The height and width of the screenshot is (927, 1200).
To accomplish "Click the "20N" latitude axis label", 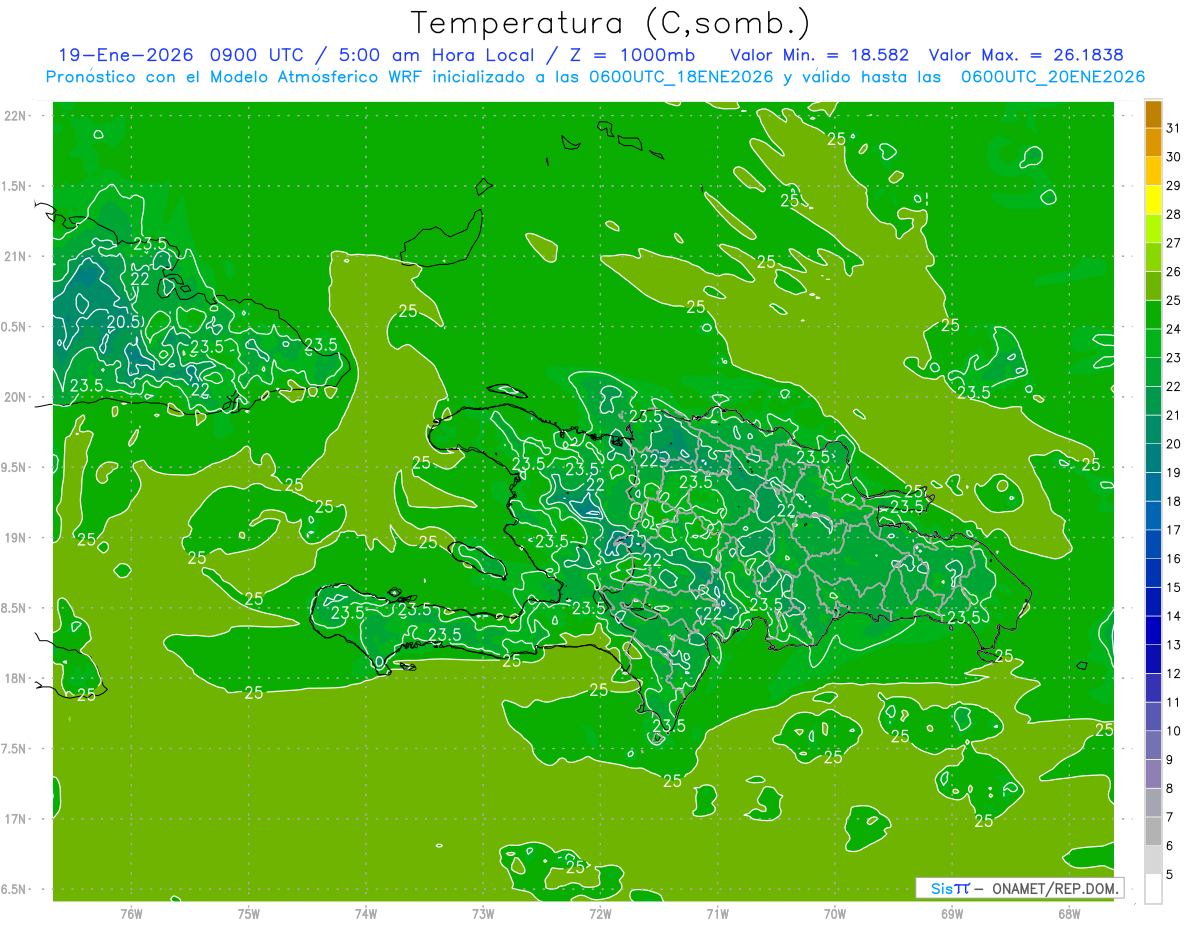I will (x=15, y=397).
